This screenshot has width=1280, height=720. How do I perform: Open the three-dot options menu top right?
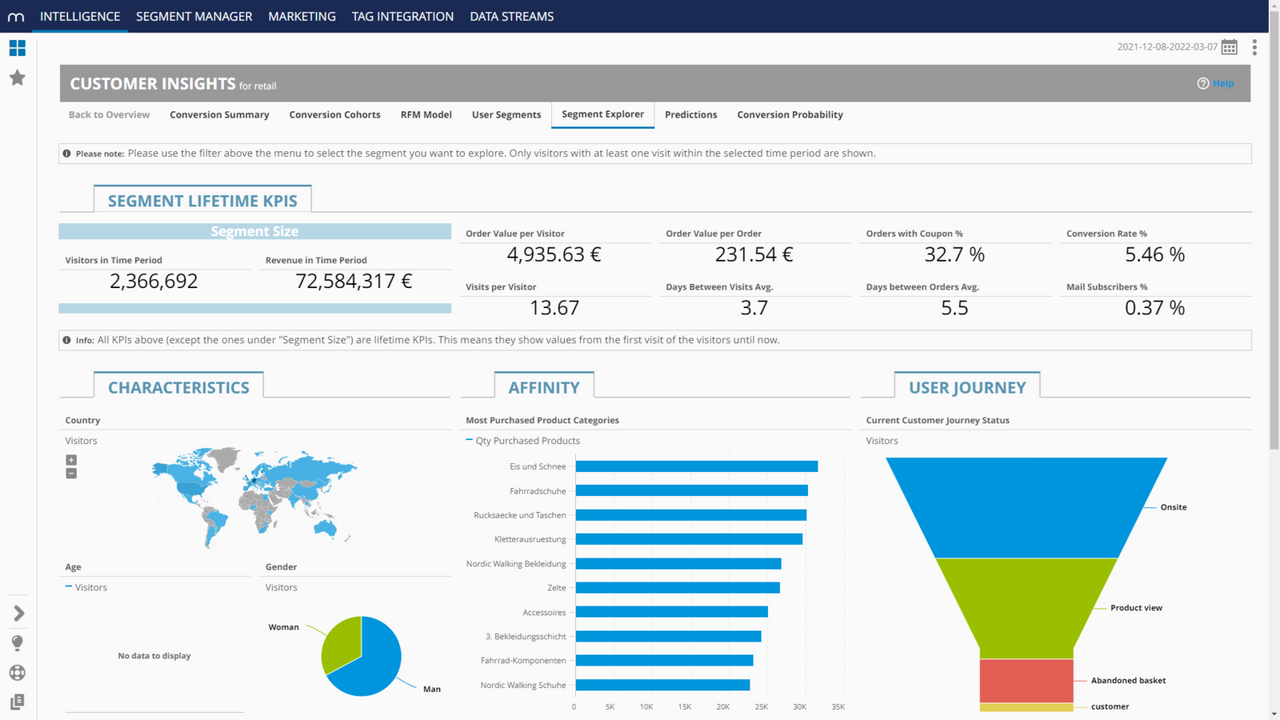[x=1255, y=46]
